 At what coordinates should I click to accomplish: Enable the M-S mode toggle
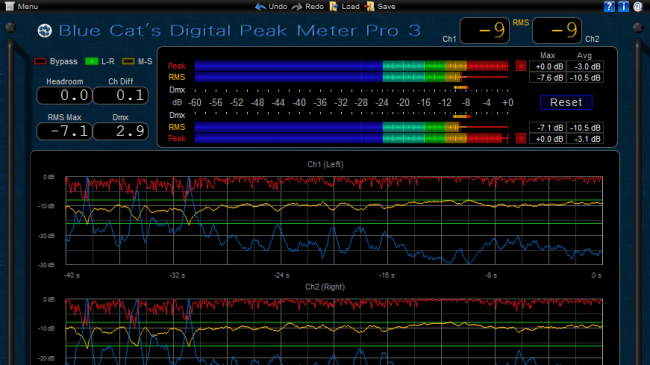128,61
